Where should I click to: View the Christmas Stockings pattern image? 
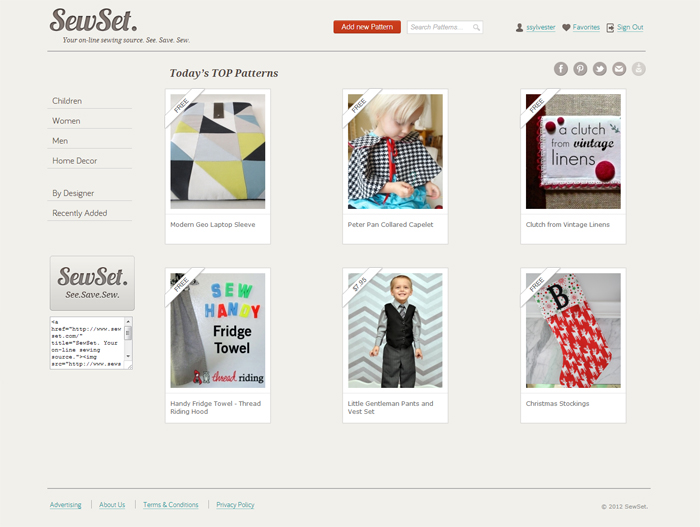573,330
